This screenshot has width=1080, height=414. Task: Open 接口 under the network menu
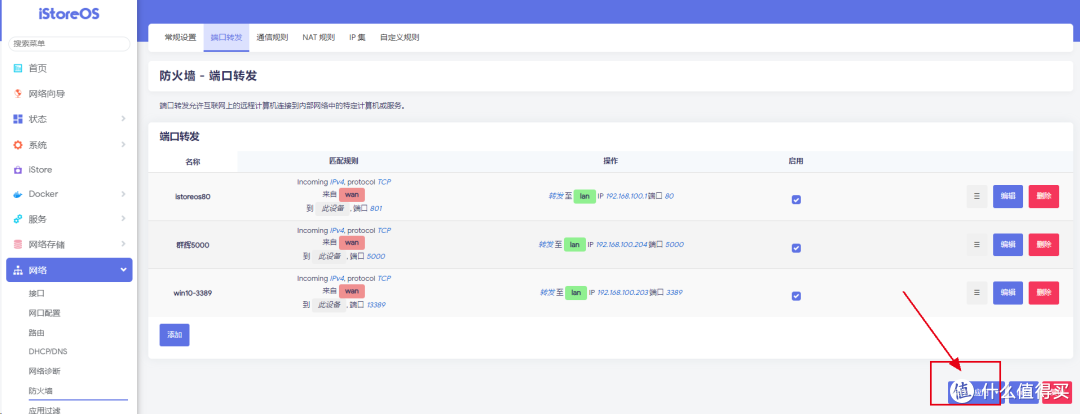[x=37, y=293]
